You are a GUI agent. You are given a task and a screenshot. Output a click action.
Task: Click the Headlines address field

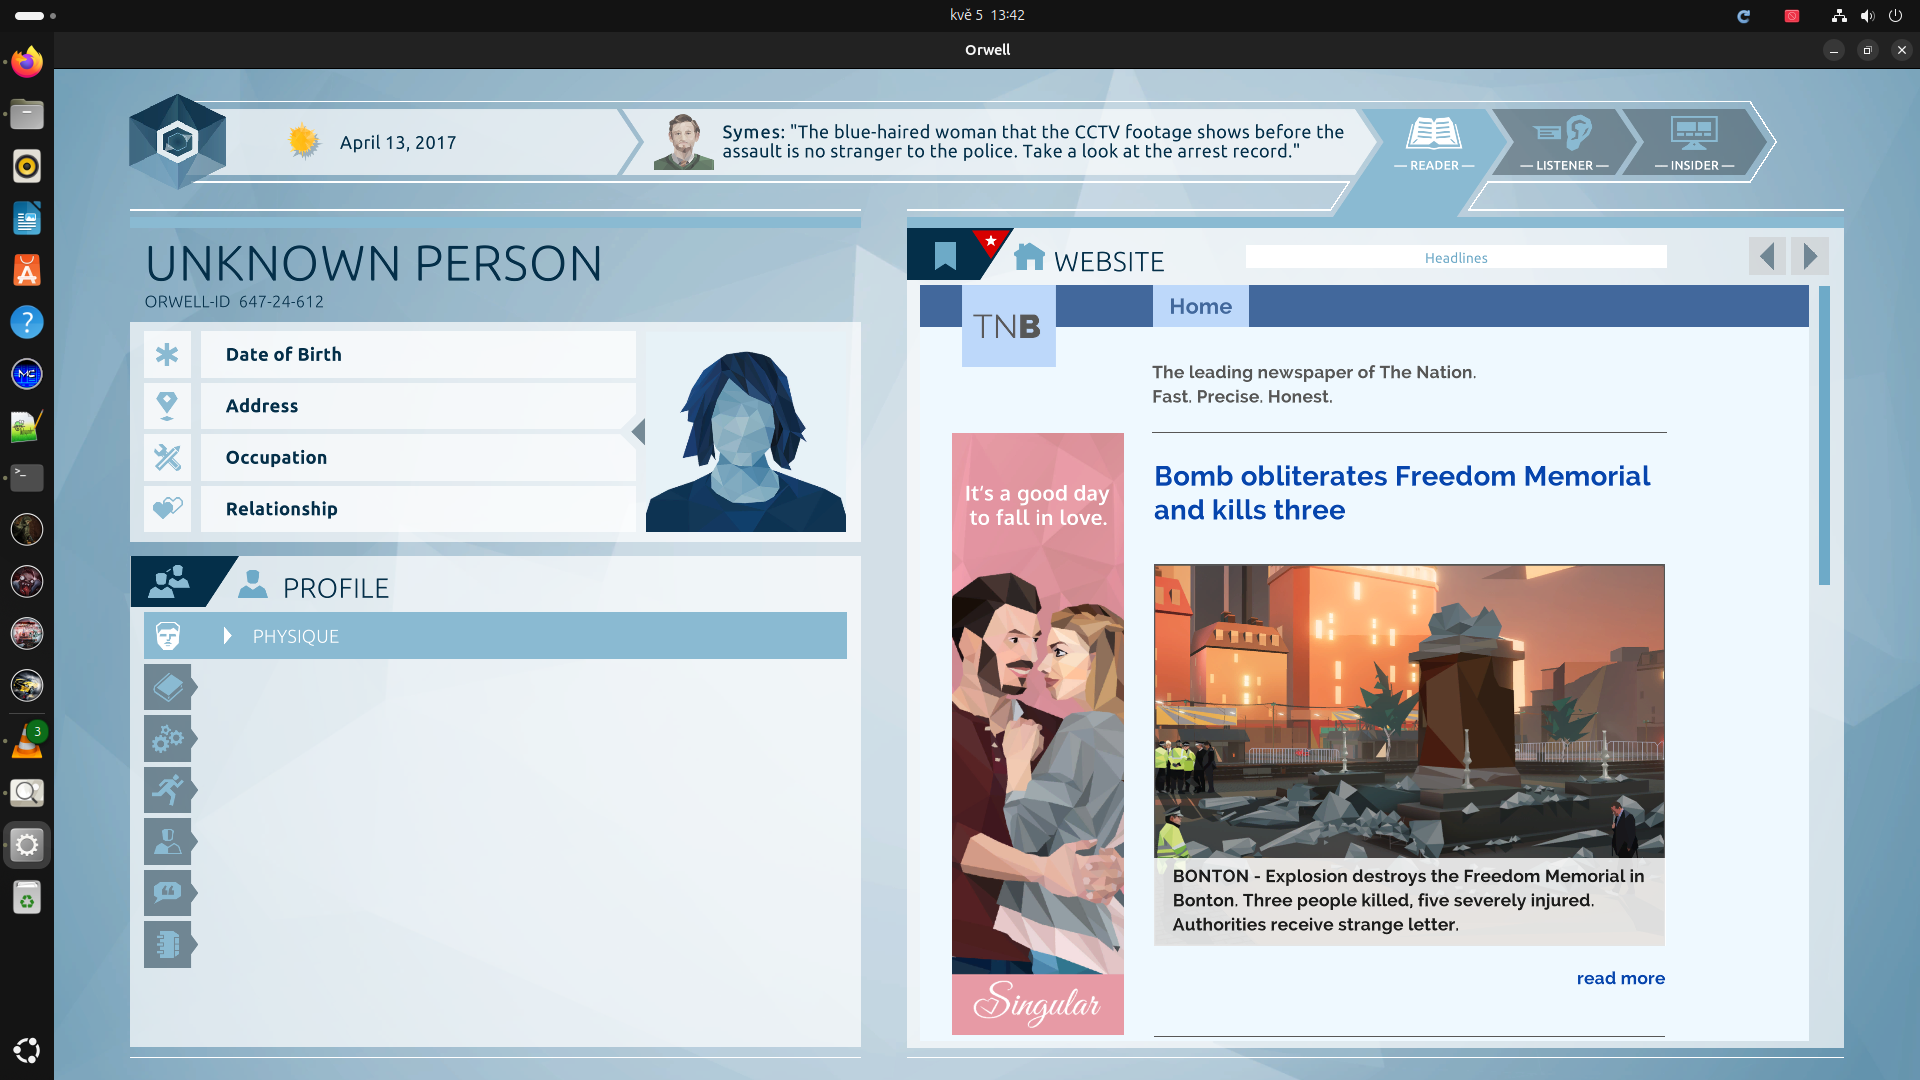tap(1455, 258)
